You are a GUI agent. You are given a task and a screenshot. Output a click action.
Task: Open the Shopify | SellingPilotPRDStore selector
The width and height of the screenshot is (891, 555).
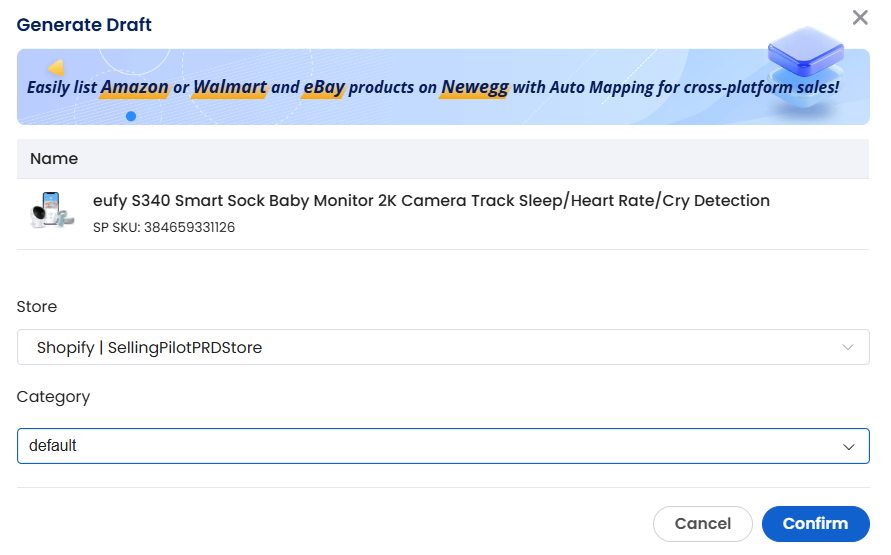pos(443,347)
